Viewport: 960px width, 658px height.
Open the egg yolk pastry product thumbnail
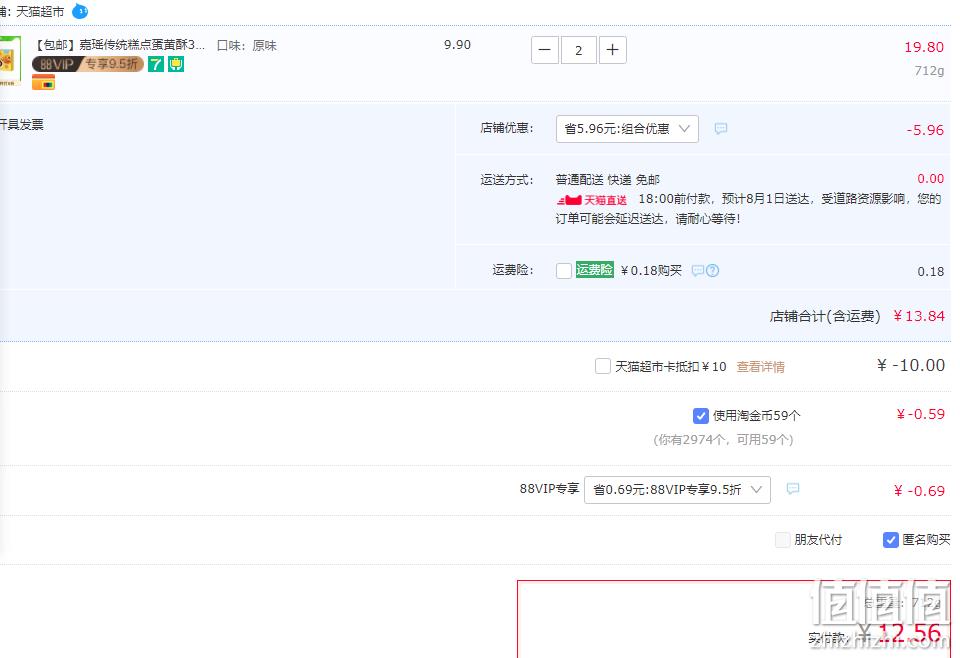10,61
